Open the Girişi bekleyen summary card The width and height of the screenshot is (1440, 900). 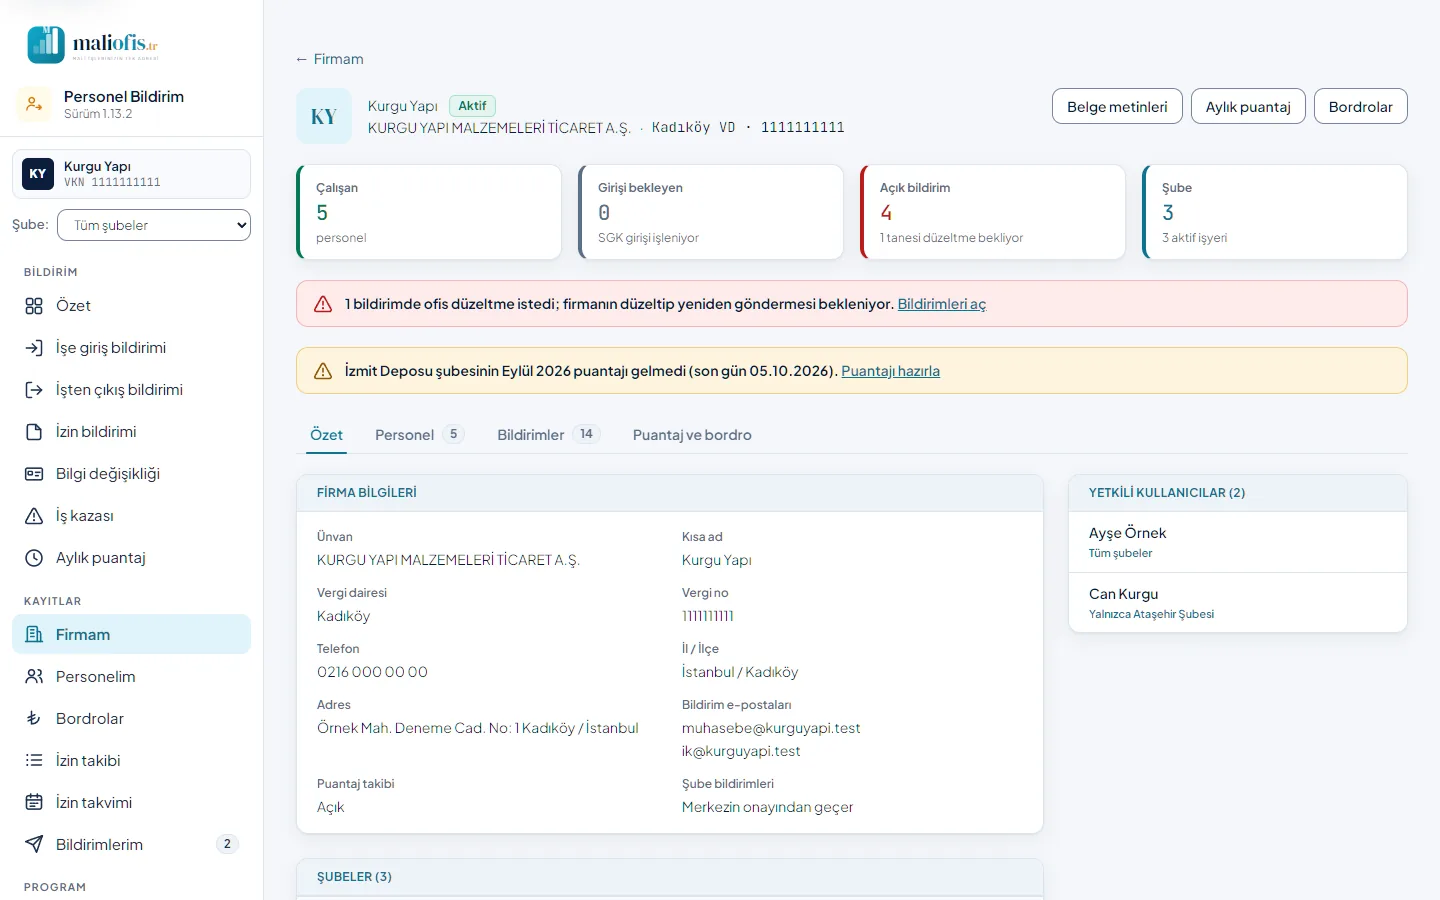[711, 212]
